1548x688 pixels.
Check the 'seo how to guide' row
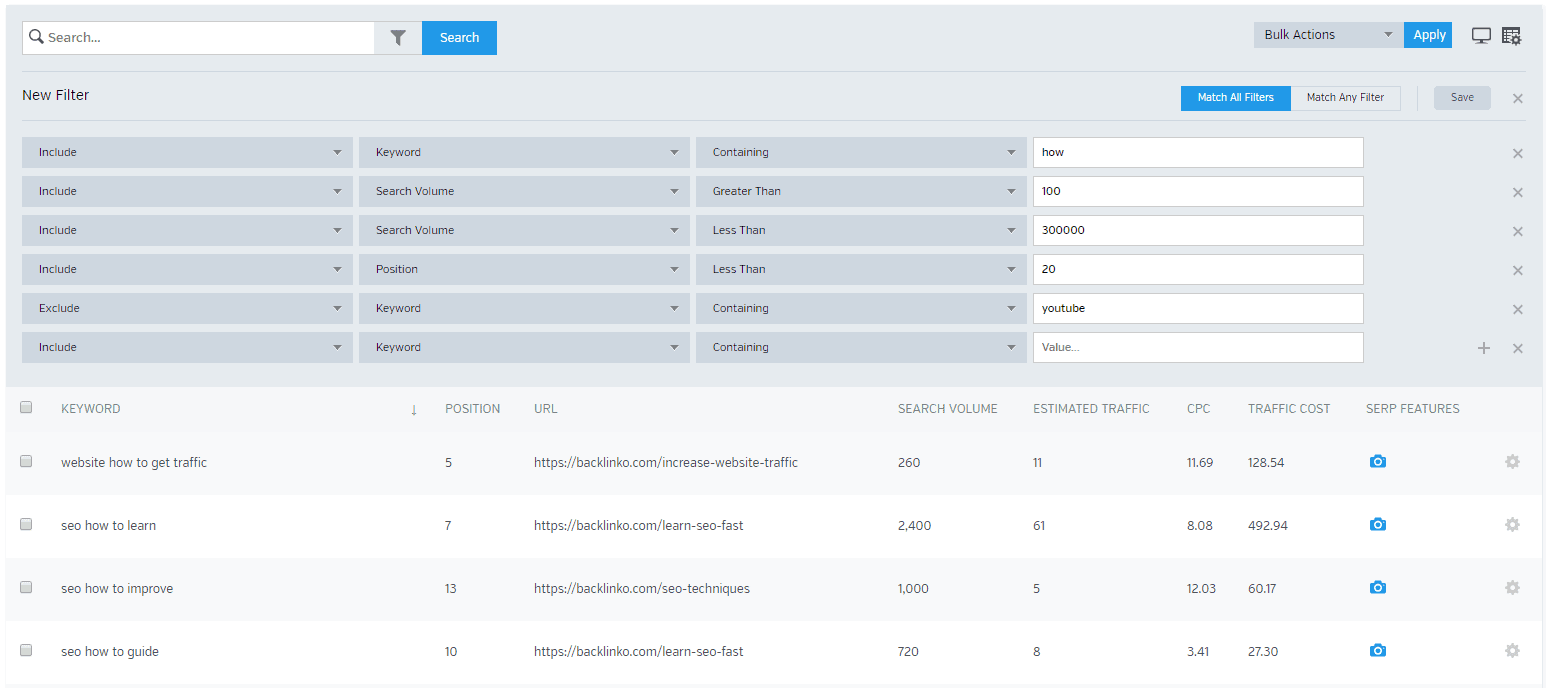pyautogui.click(x=26, y=650)
